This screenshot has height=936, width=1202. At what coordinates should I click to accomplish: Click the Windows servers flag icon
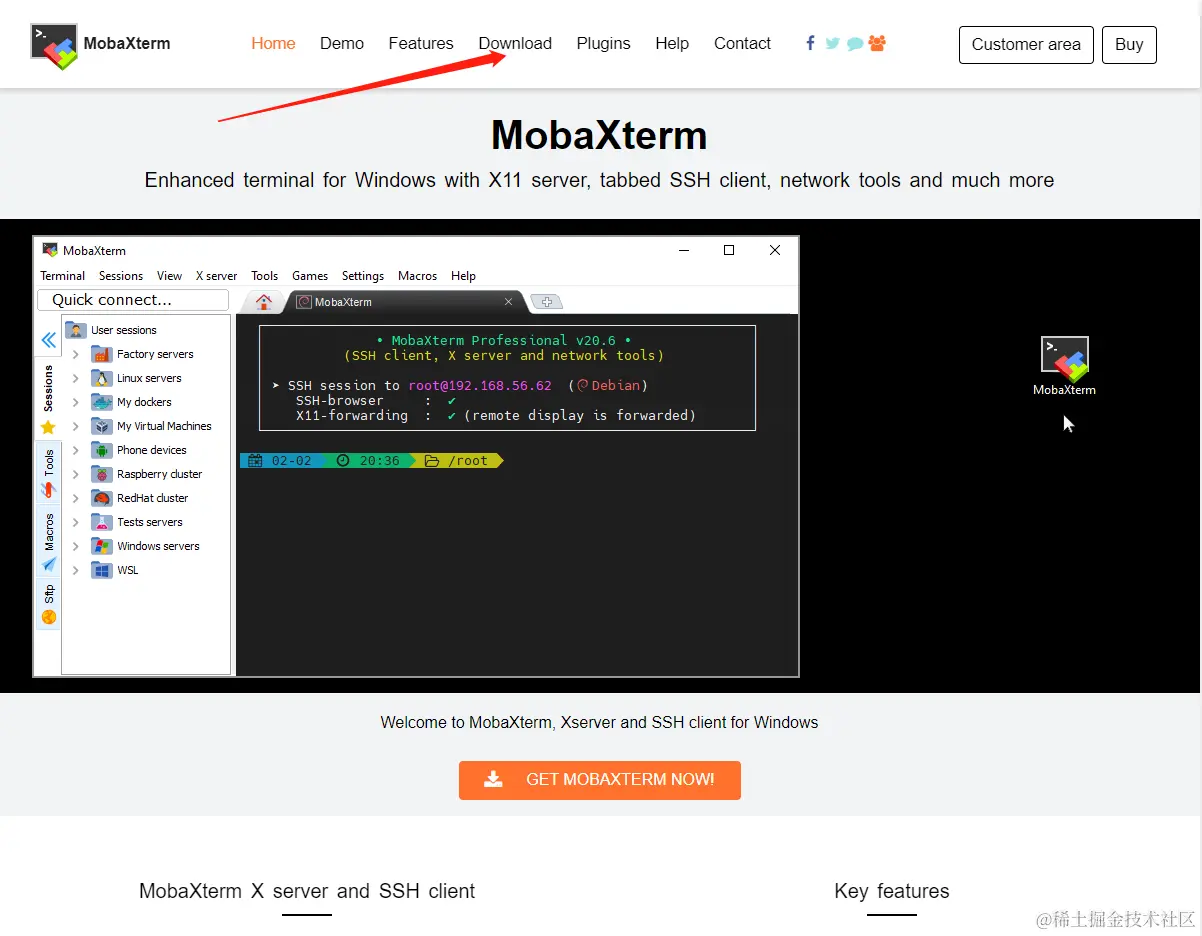click(101, 546)
